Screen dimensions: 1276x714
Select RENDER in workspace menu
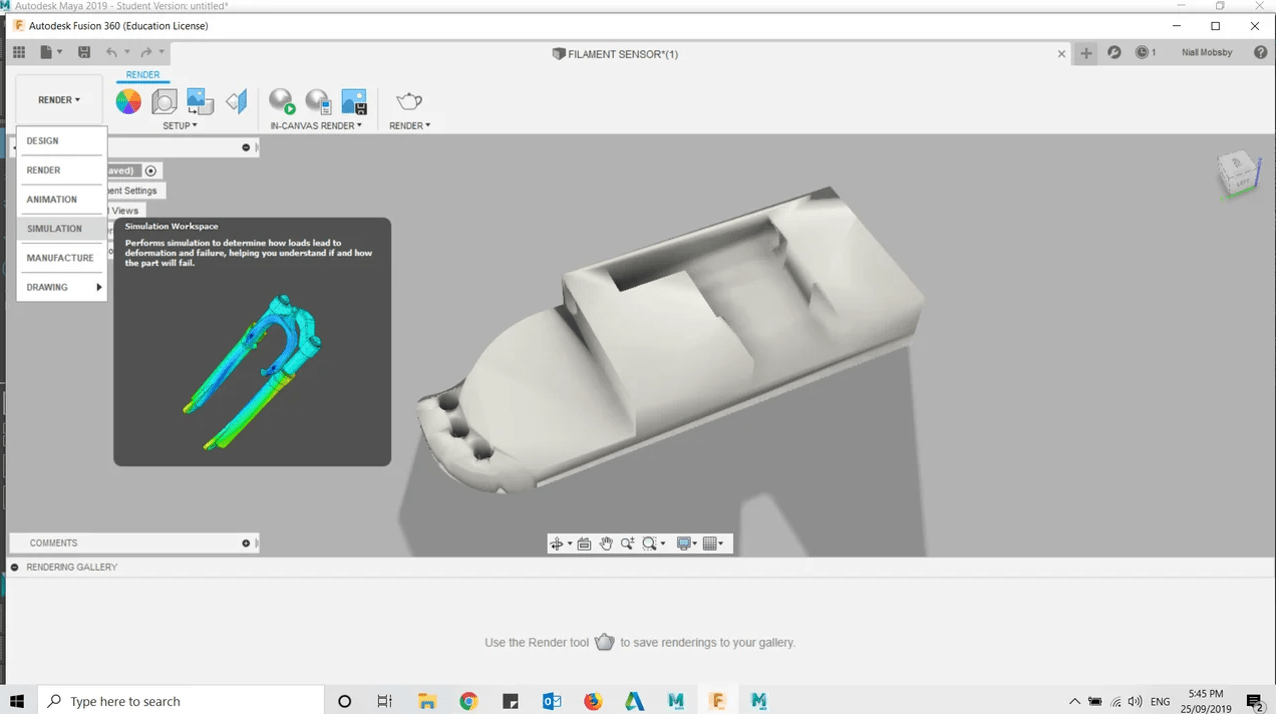pos(61,170)
